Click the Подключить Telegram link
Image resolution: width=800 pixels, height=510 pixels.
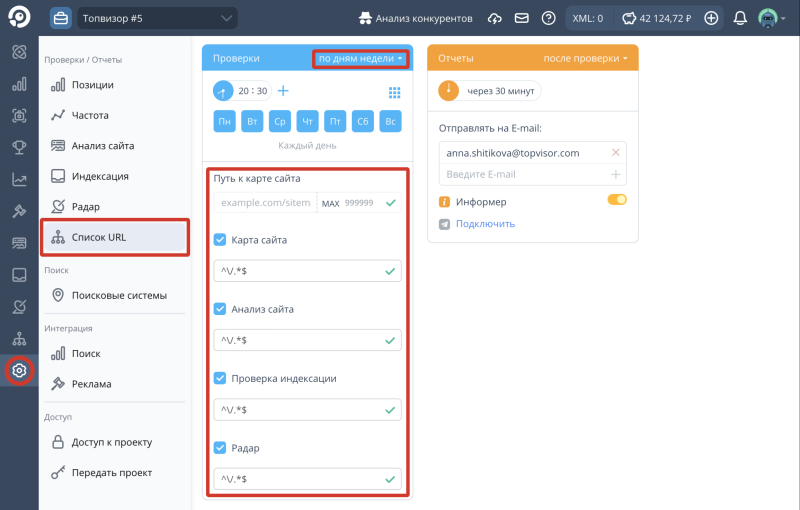485,224
